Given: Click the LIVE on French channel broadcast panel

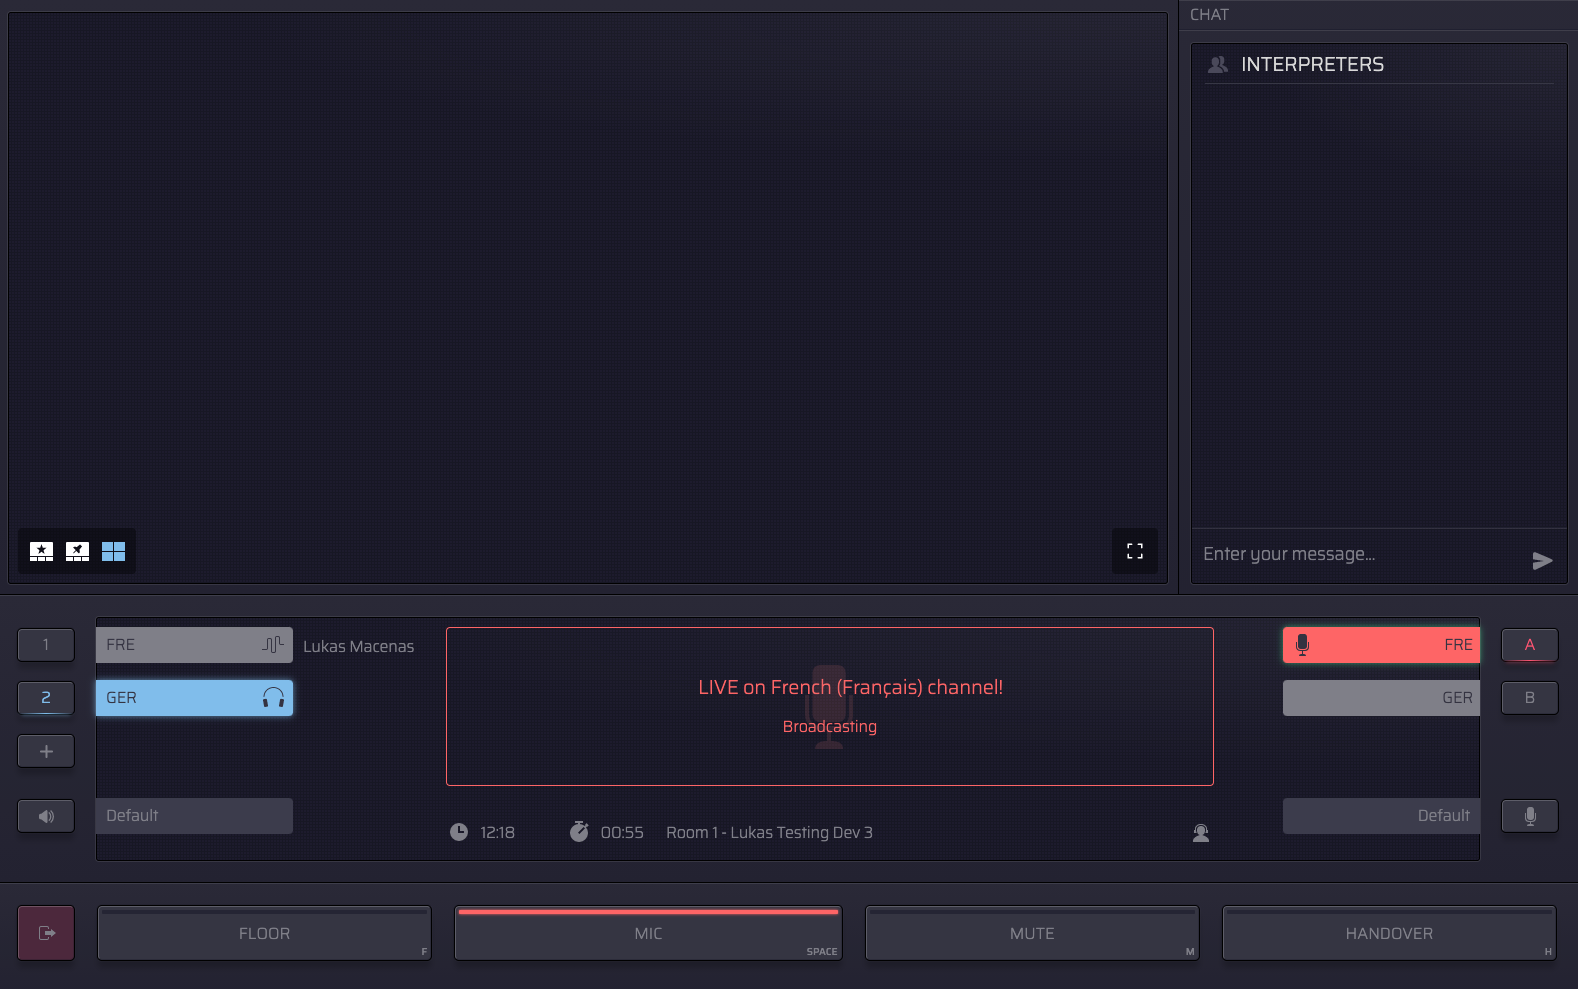Looking at the screenshot, I should pyautogui.click(x=830, y=706).
